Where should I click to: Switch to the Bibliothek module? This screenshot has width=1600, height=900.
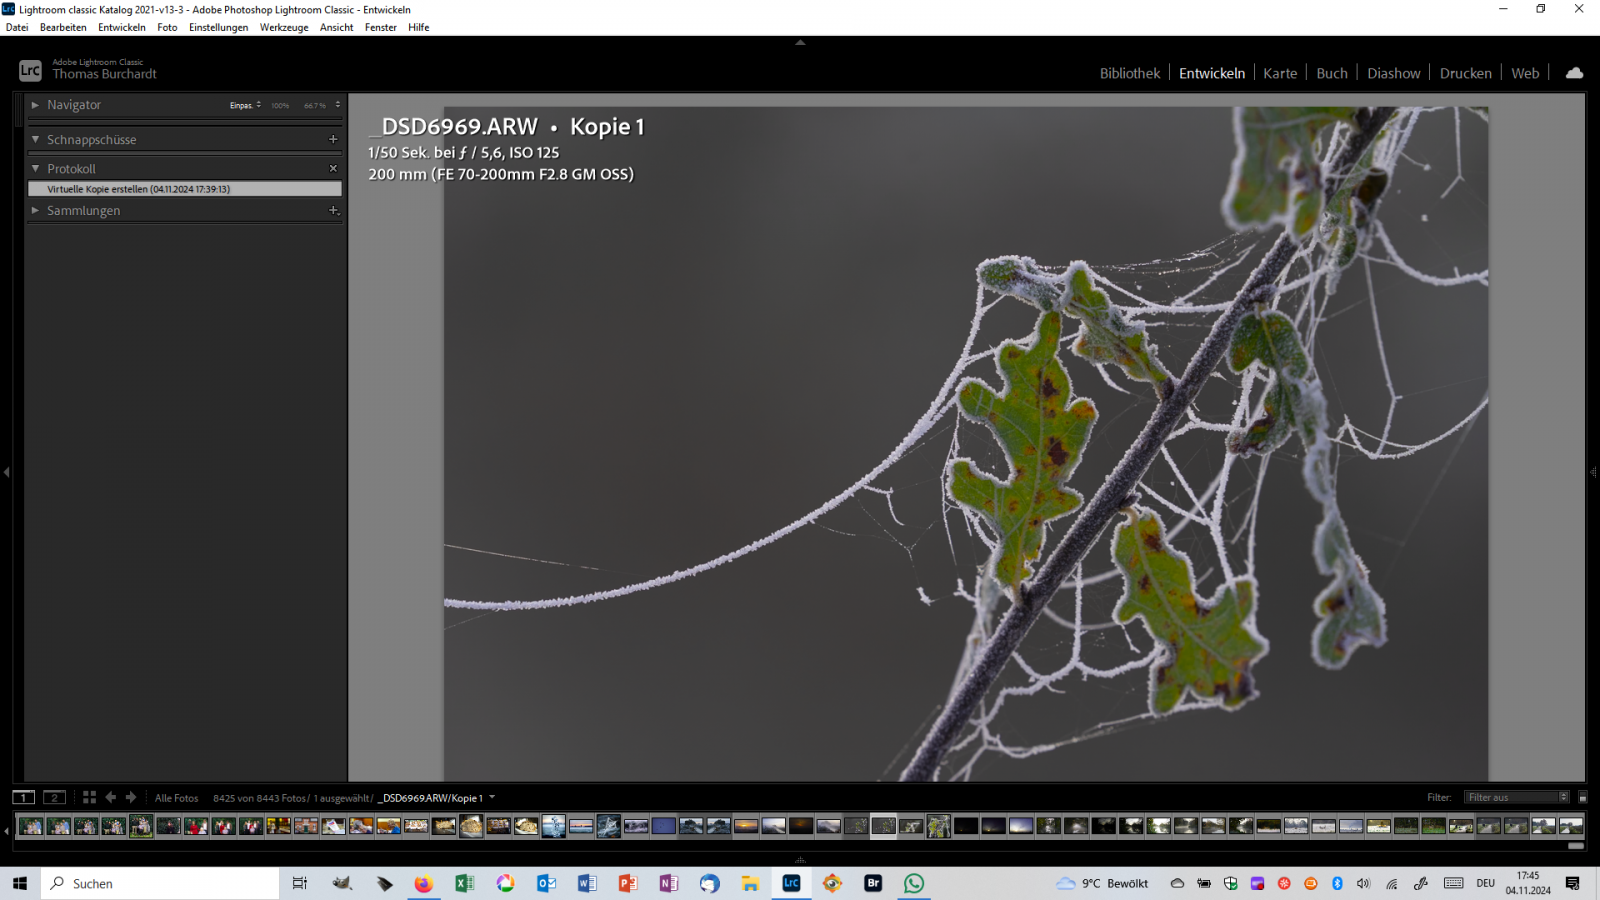[x=1129, y=73]
